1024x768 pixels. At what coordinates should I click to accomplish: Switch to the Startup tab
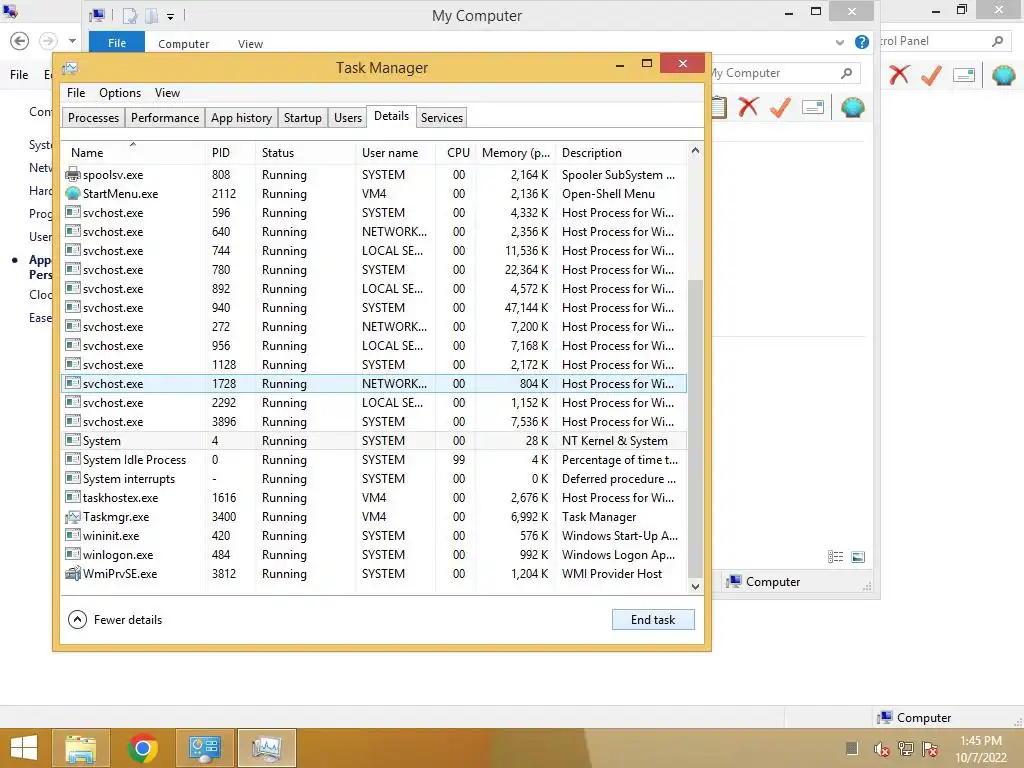tap(302, 118)
